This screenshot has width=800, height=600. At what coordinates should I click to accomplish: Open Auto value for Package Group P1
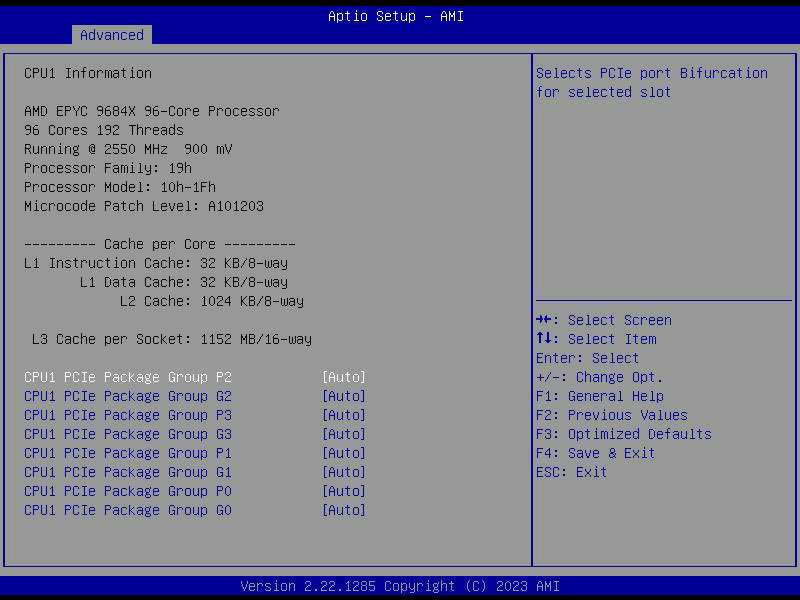pyautogui.click(x=344, y=453)
